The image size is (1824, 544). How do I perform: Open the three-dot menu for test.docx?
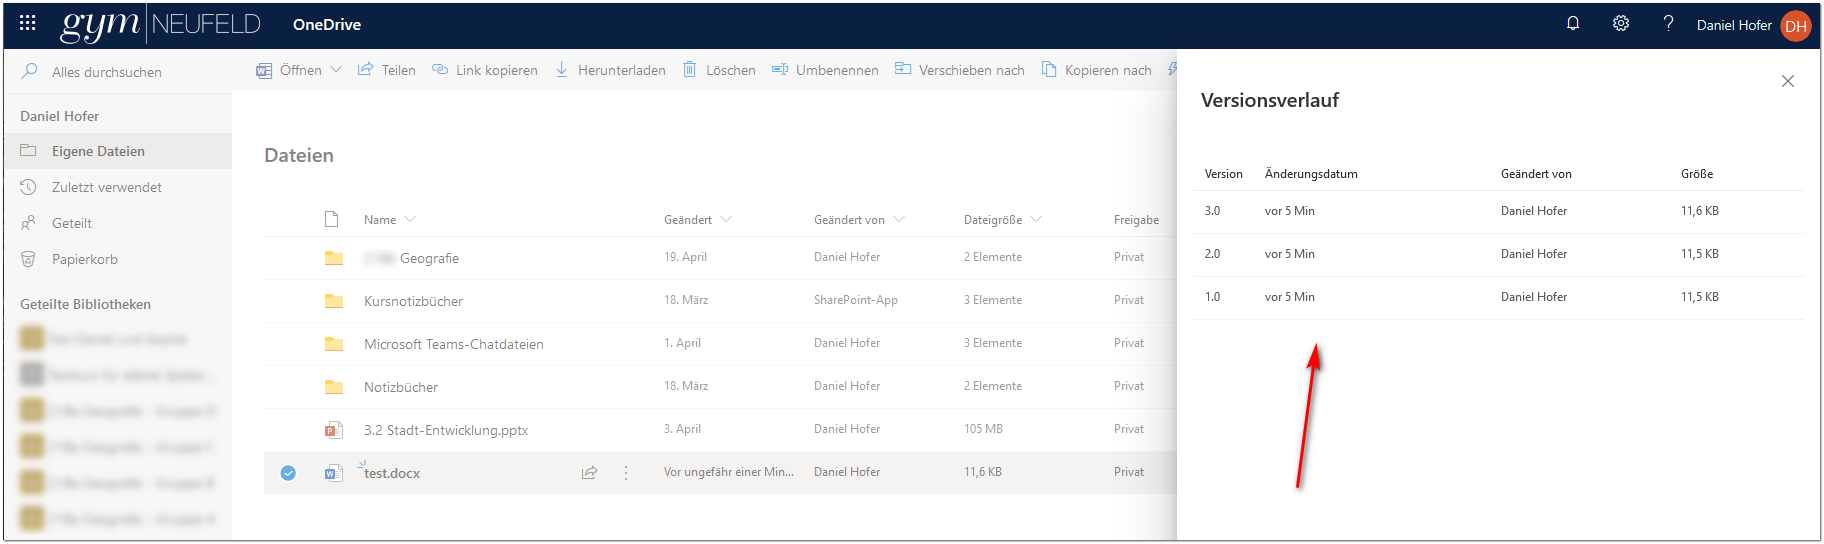click(626, 473)
